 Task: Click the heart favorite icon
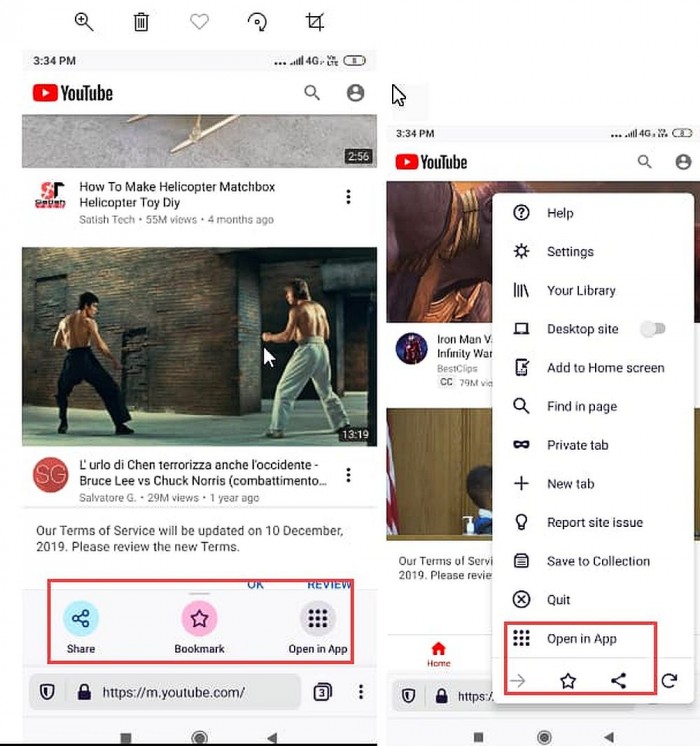click(x=199, y=22)
